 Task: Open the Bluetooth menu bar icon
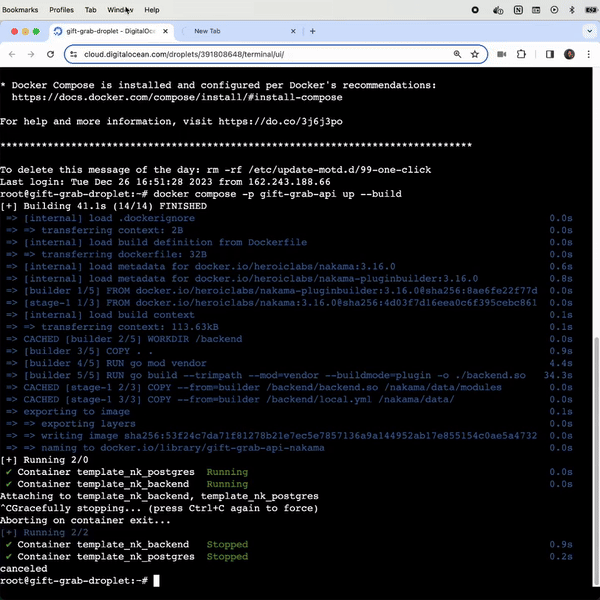[x=572, y=10]
